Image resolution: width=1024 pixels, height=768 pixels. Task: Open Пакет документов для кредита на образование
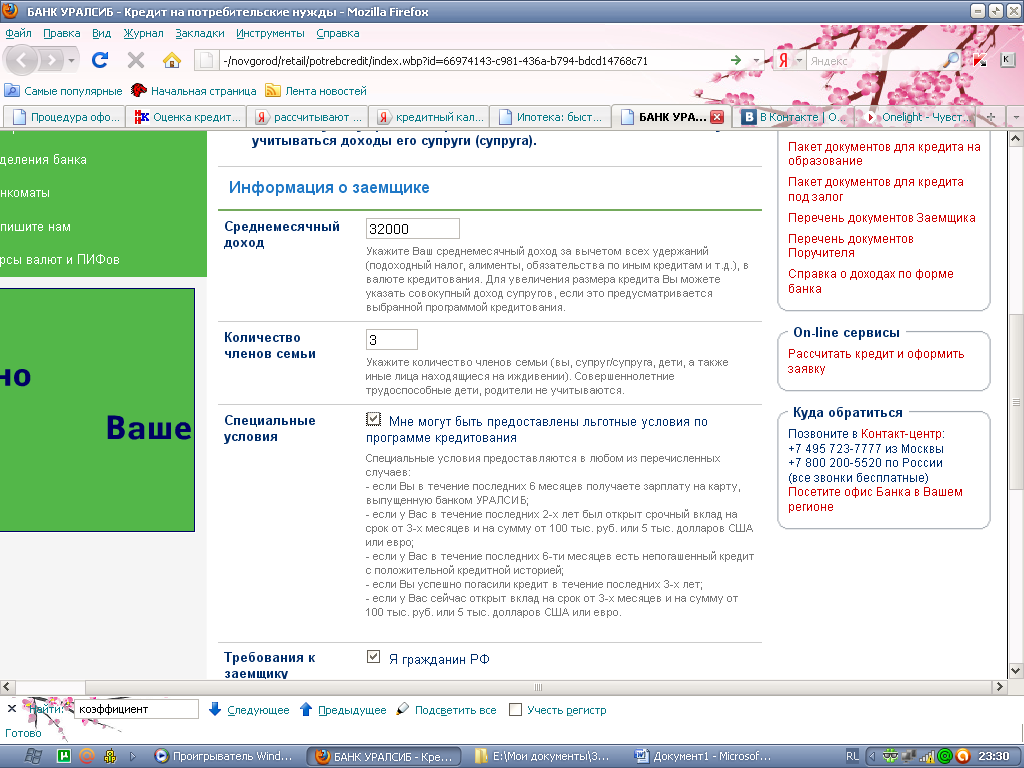[x=884, y=153]
